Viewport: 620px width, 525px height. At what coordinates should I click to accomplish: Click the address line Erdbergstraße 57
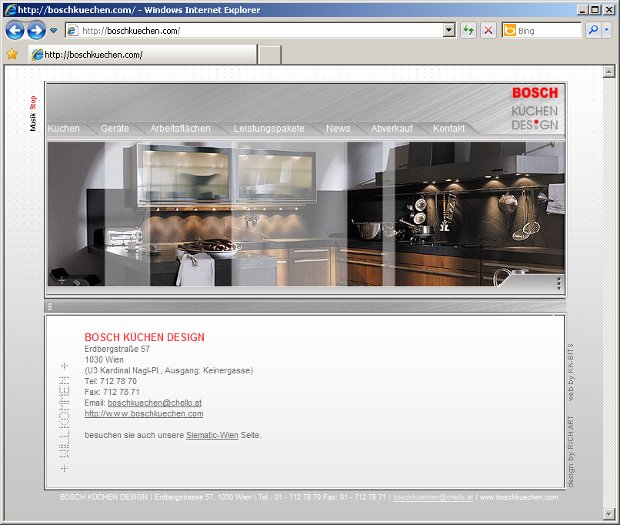tap(117, 349)
